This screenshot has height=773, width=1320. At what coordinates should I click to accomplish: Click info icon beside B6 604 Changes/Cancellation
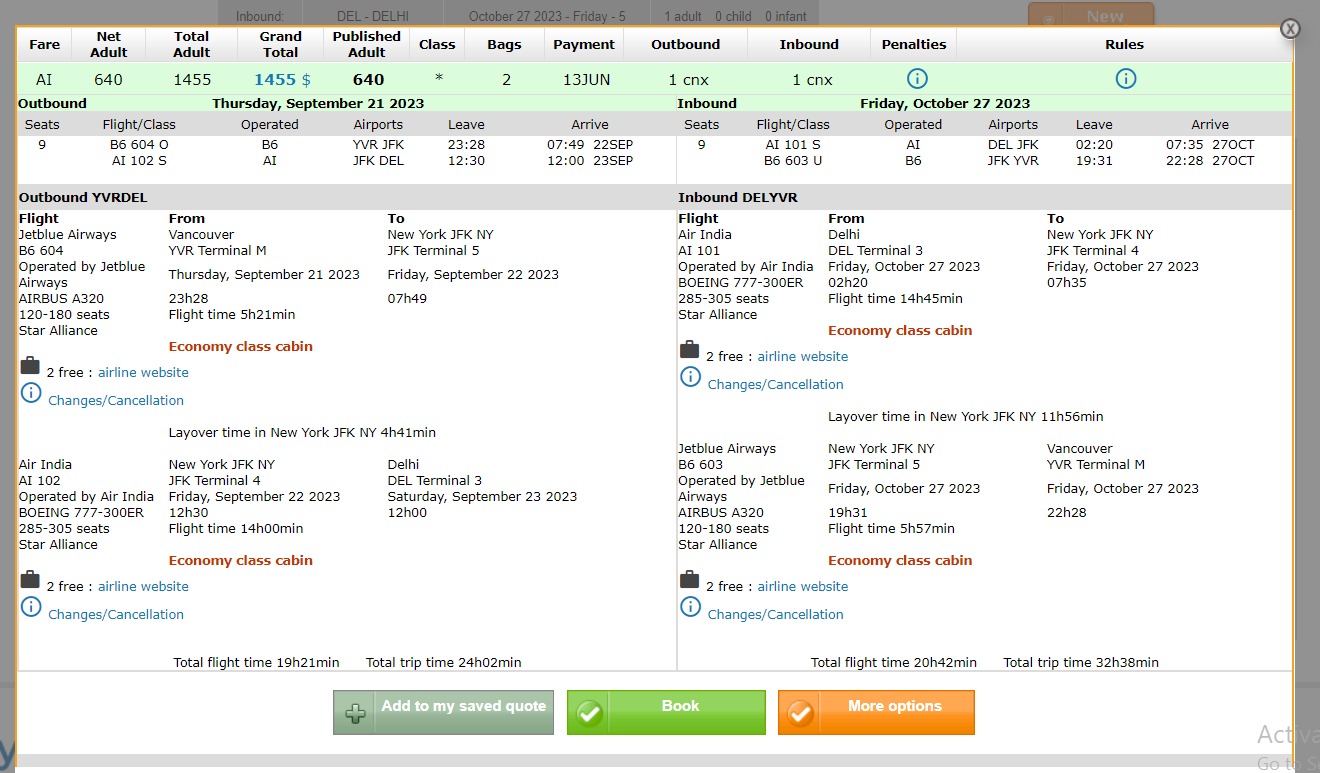coord(31,393)
